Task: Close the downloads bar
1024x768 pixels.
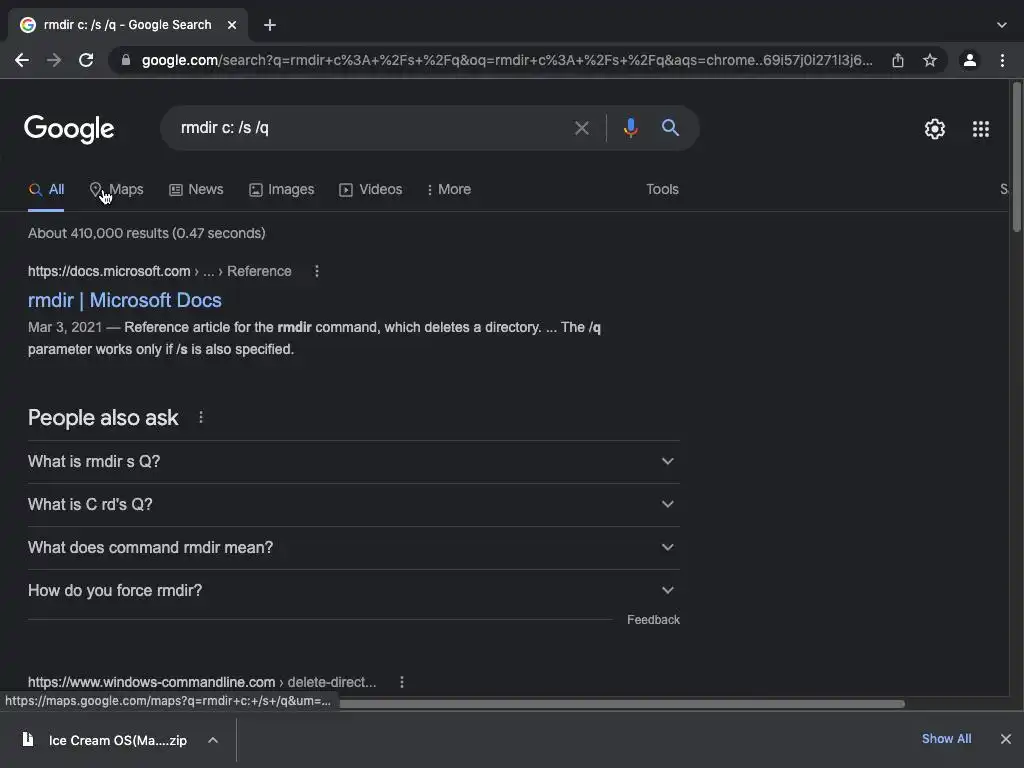Action: point(1006,739)
